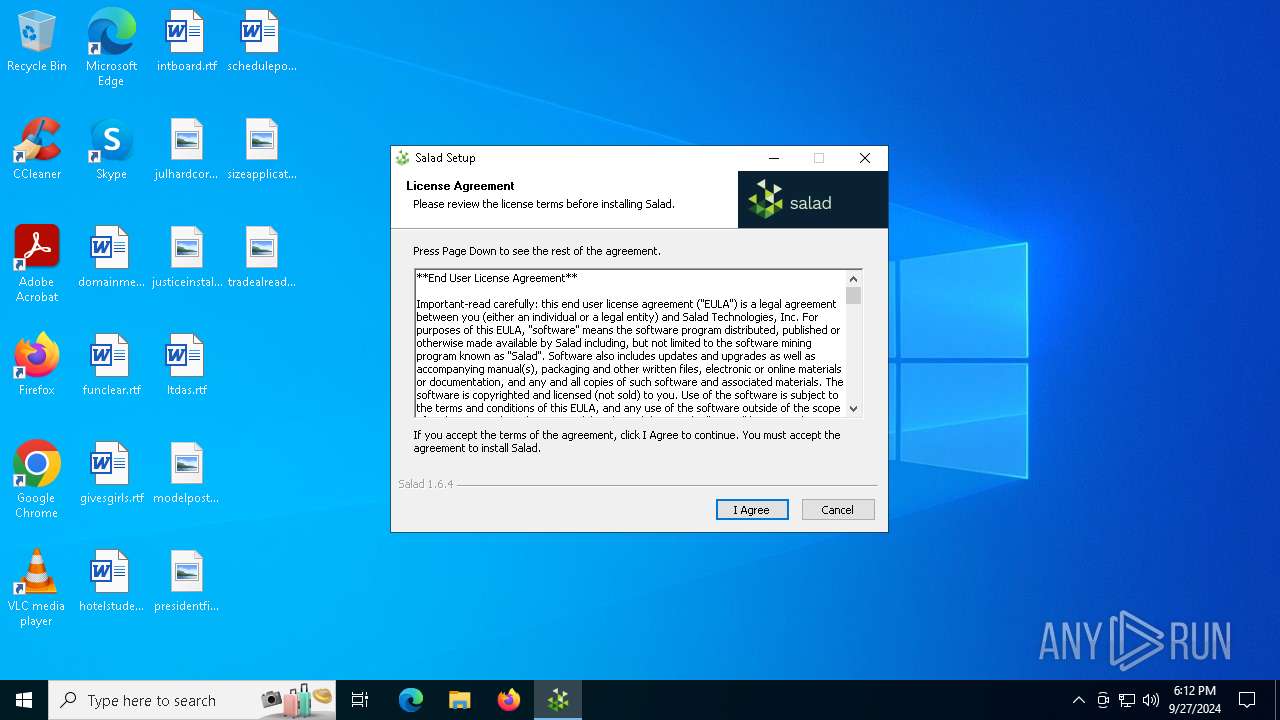Select the sizeapplicat... image file

tap(262, 150)
